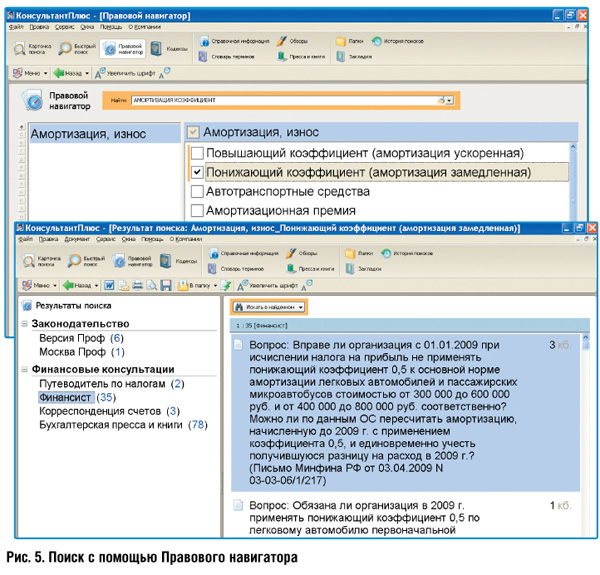This screenshot has width=600, height=575.
Task: Click Пресса и книги in Результат поиска window
Action: click(x=311, y=269)
